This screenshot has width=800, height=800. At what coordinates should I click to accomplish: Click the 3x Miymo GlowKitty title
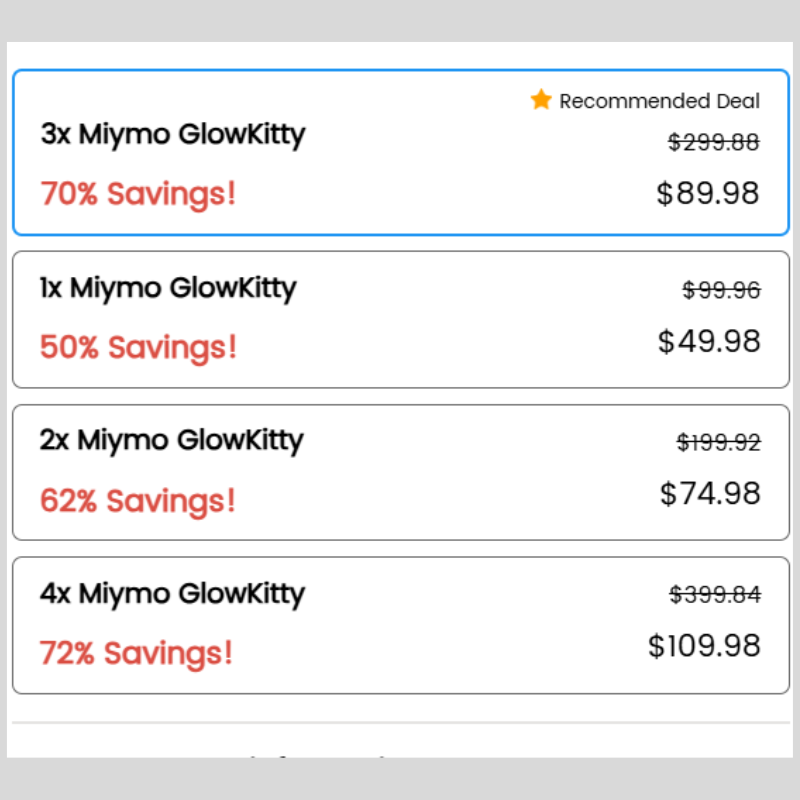173,134
